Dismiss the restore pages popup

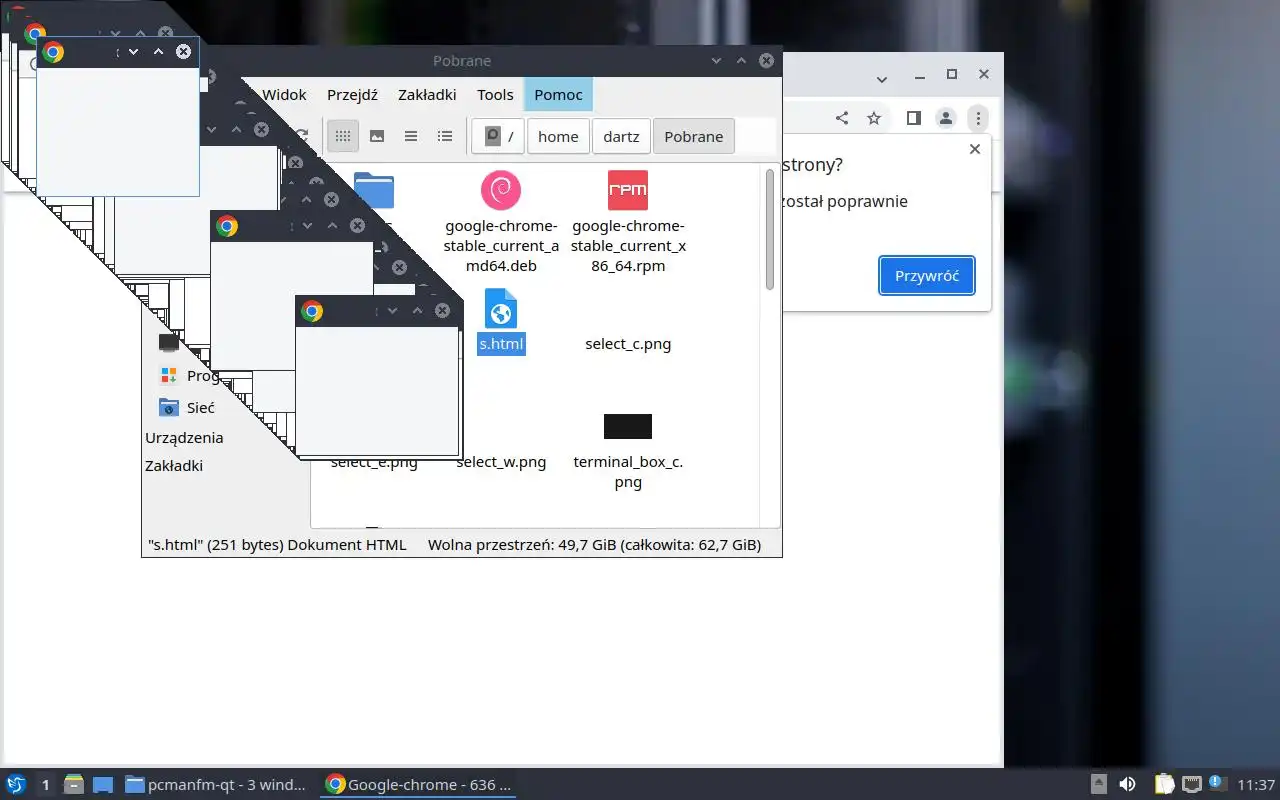[x=975, y=149]
